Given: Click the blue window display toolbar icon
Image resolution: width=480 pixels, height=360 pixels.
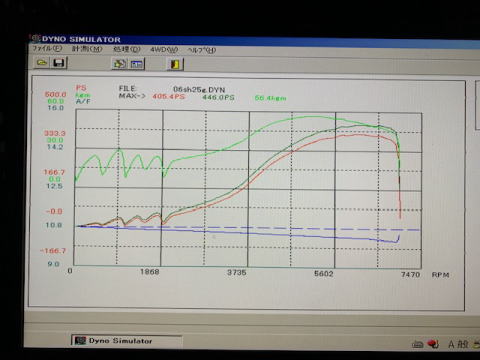Looking at the screenshot, I should point(137,64).
